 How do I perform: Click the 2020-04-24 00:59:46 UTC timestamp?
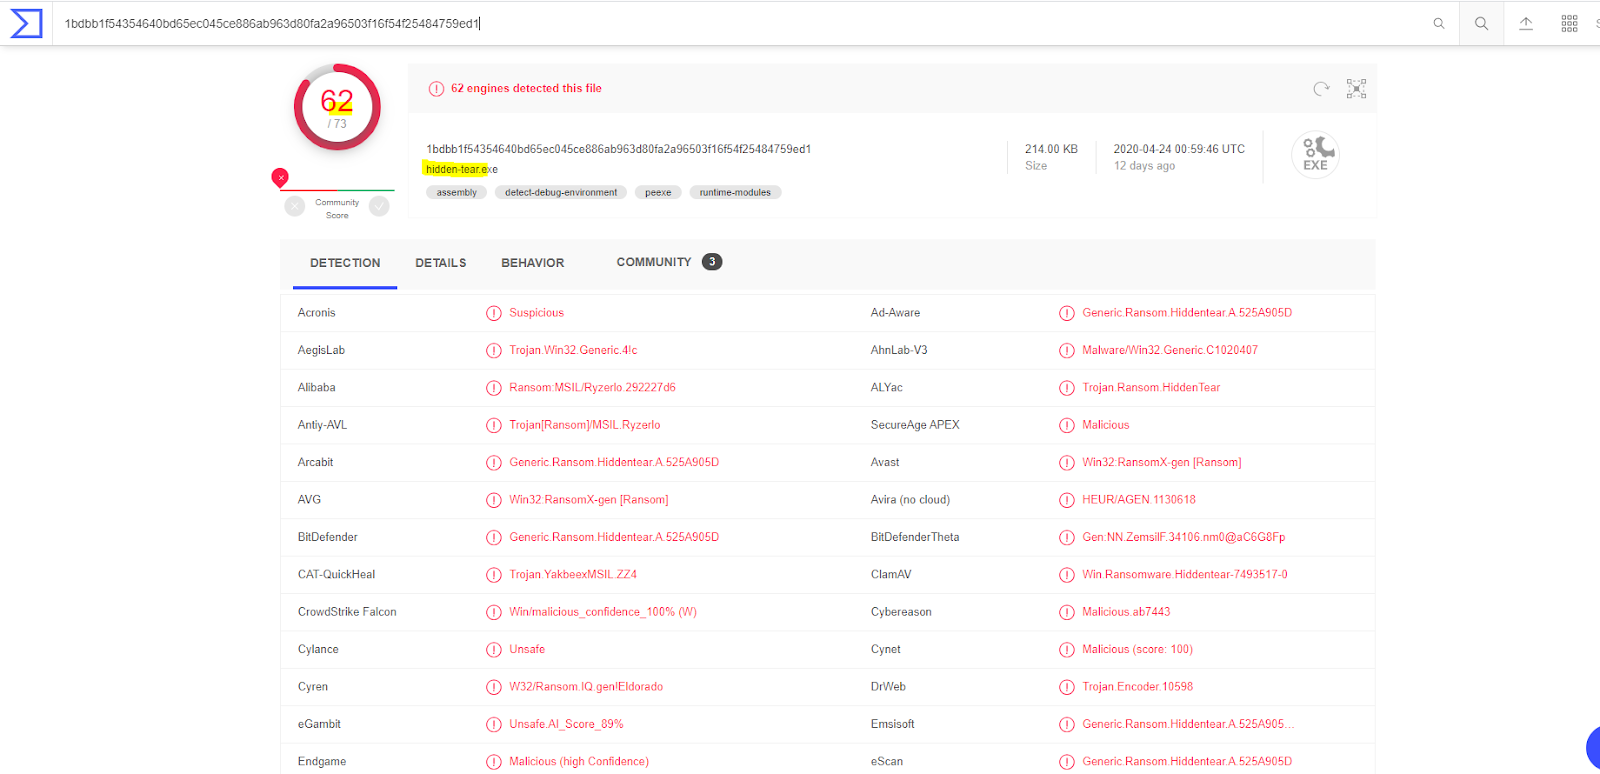[x=1179, y=149]
